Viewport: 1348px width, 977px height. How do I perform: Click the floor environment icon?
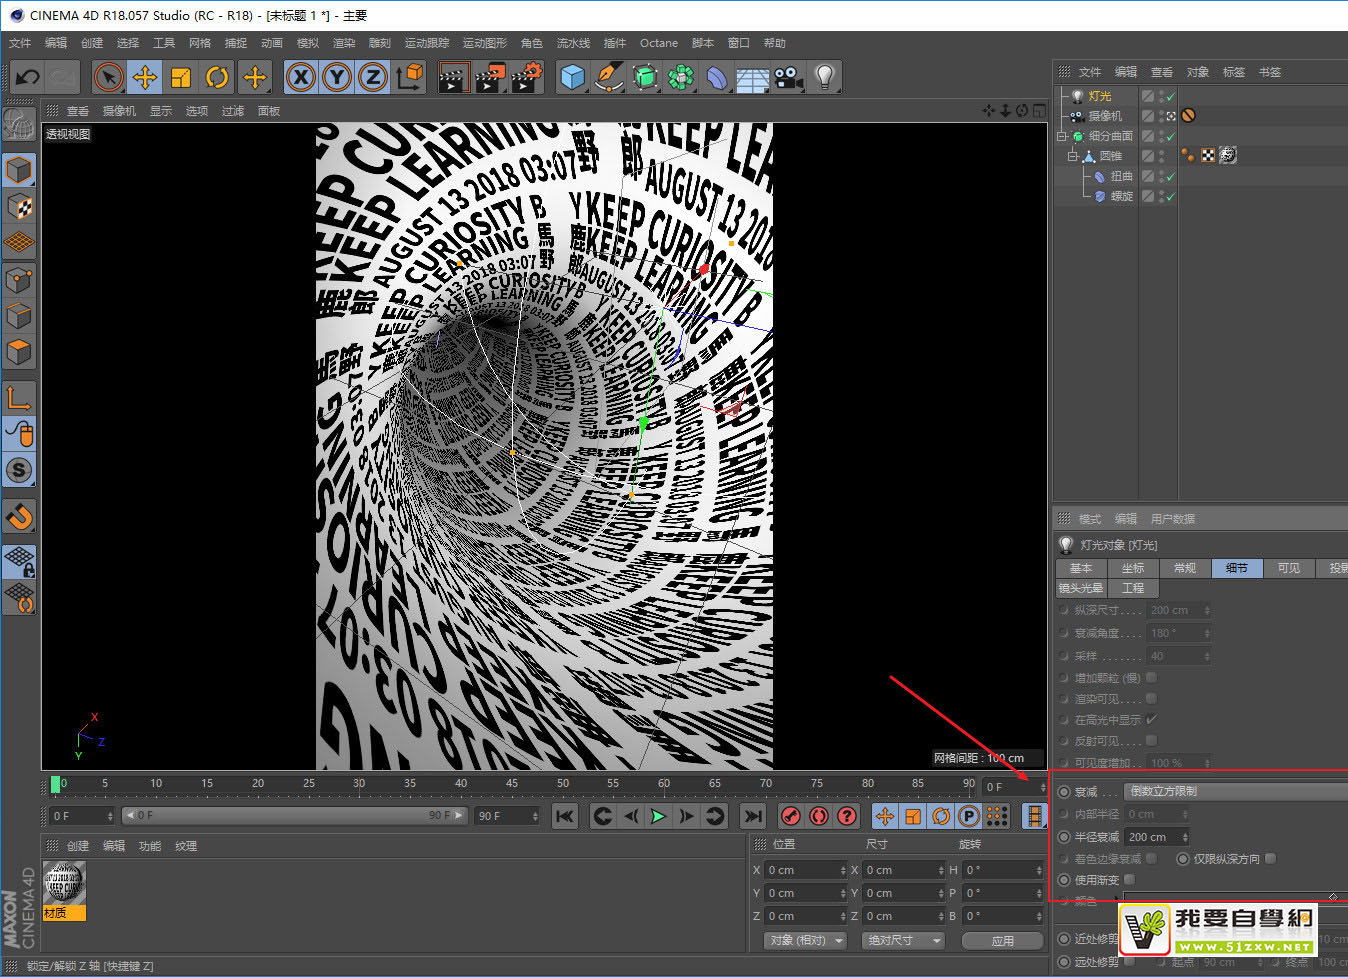pos(753,77)
